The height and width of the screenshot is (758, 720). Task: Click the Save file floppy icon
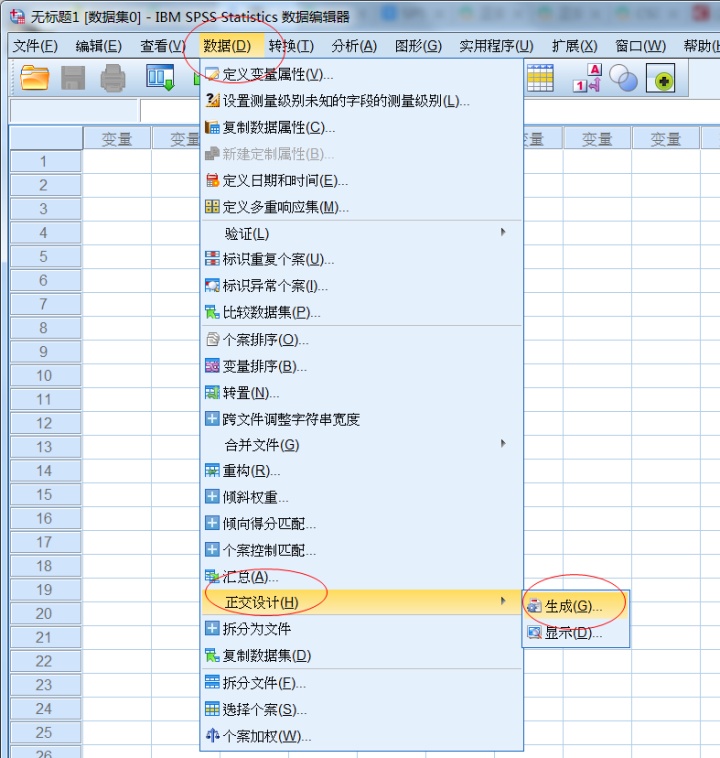[73, 78]
